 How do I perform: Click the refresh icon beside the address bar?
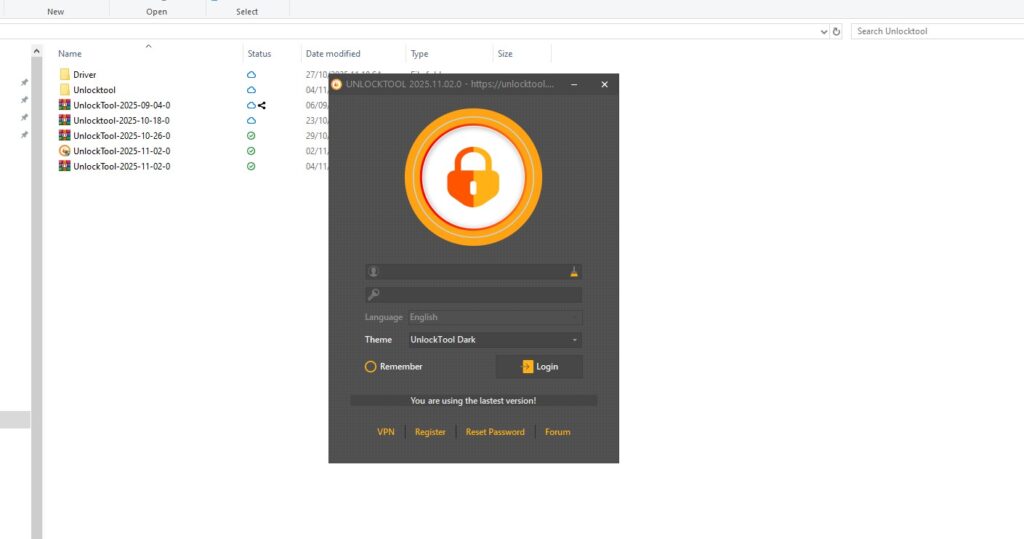[x=837, y=31]
